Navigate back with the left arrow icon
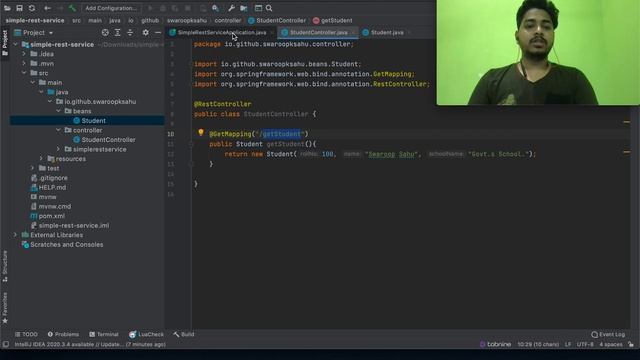 click(x=47, y=8)
